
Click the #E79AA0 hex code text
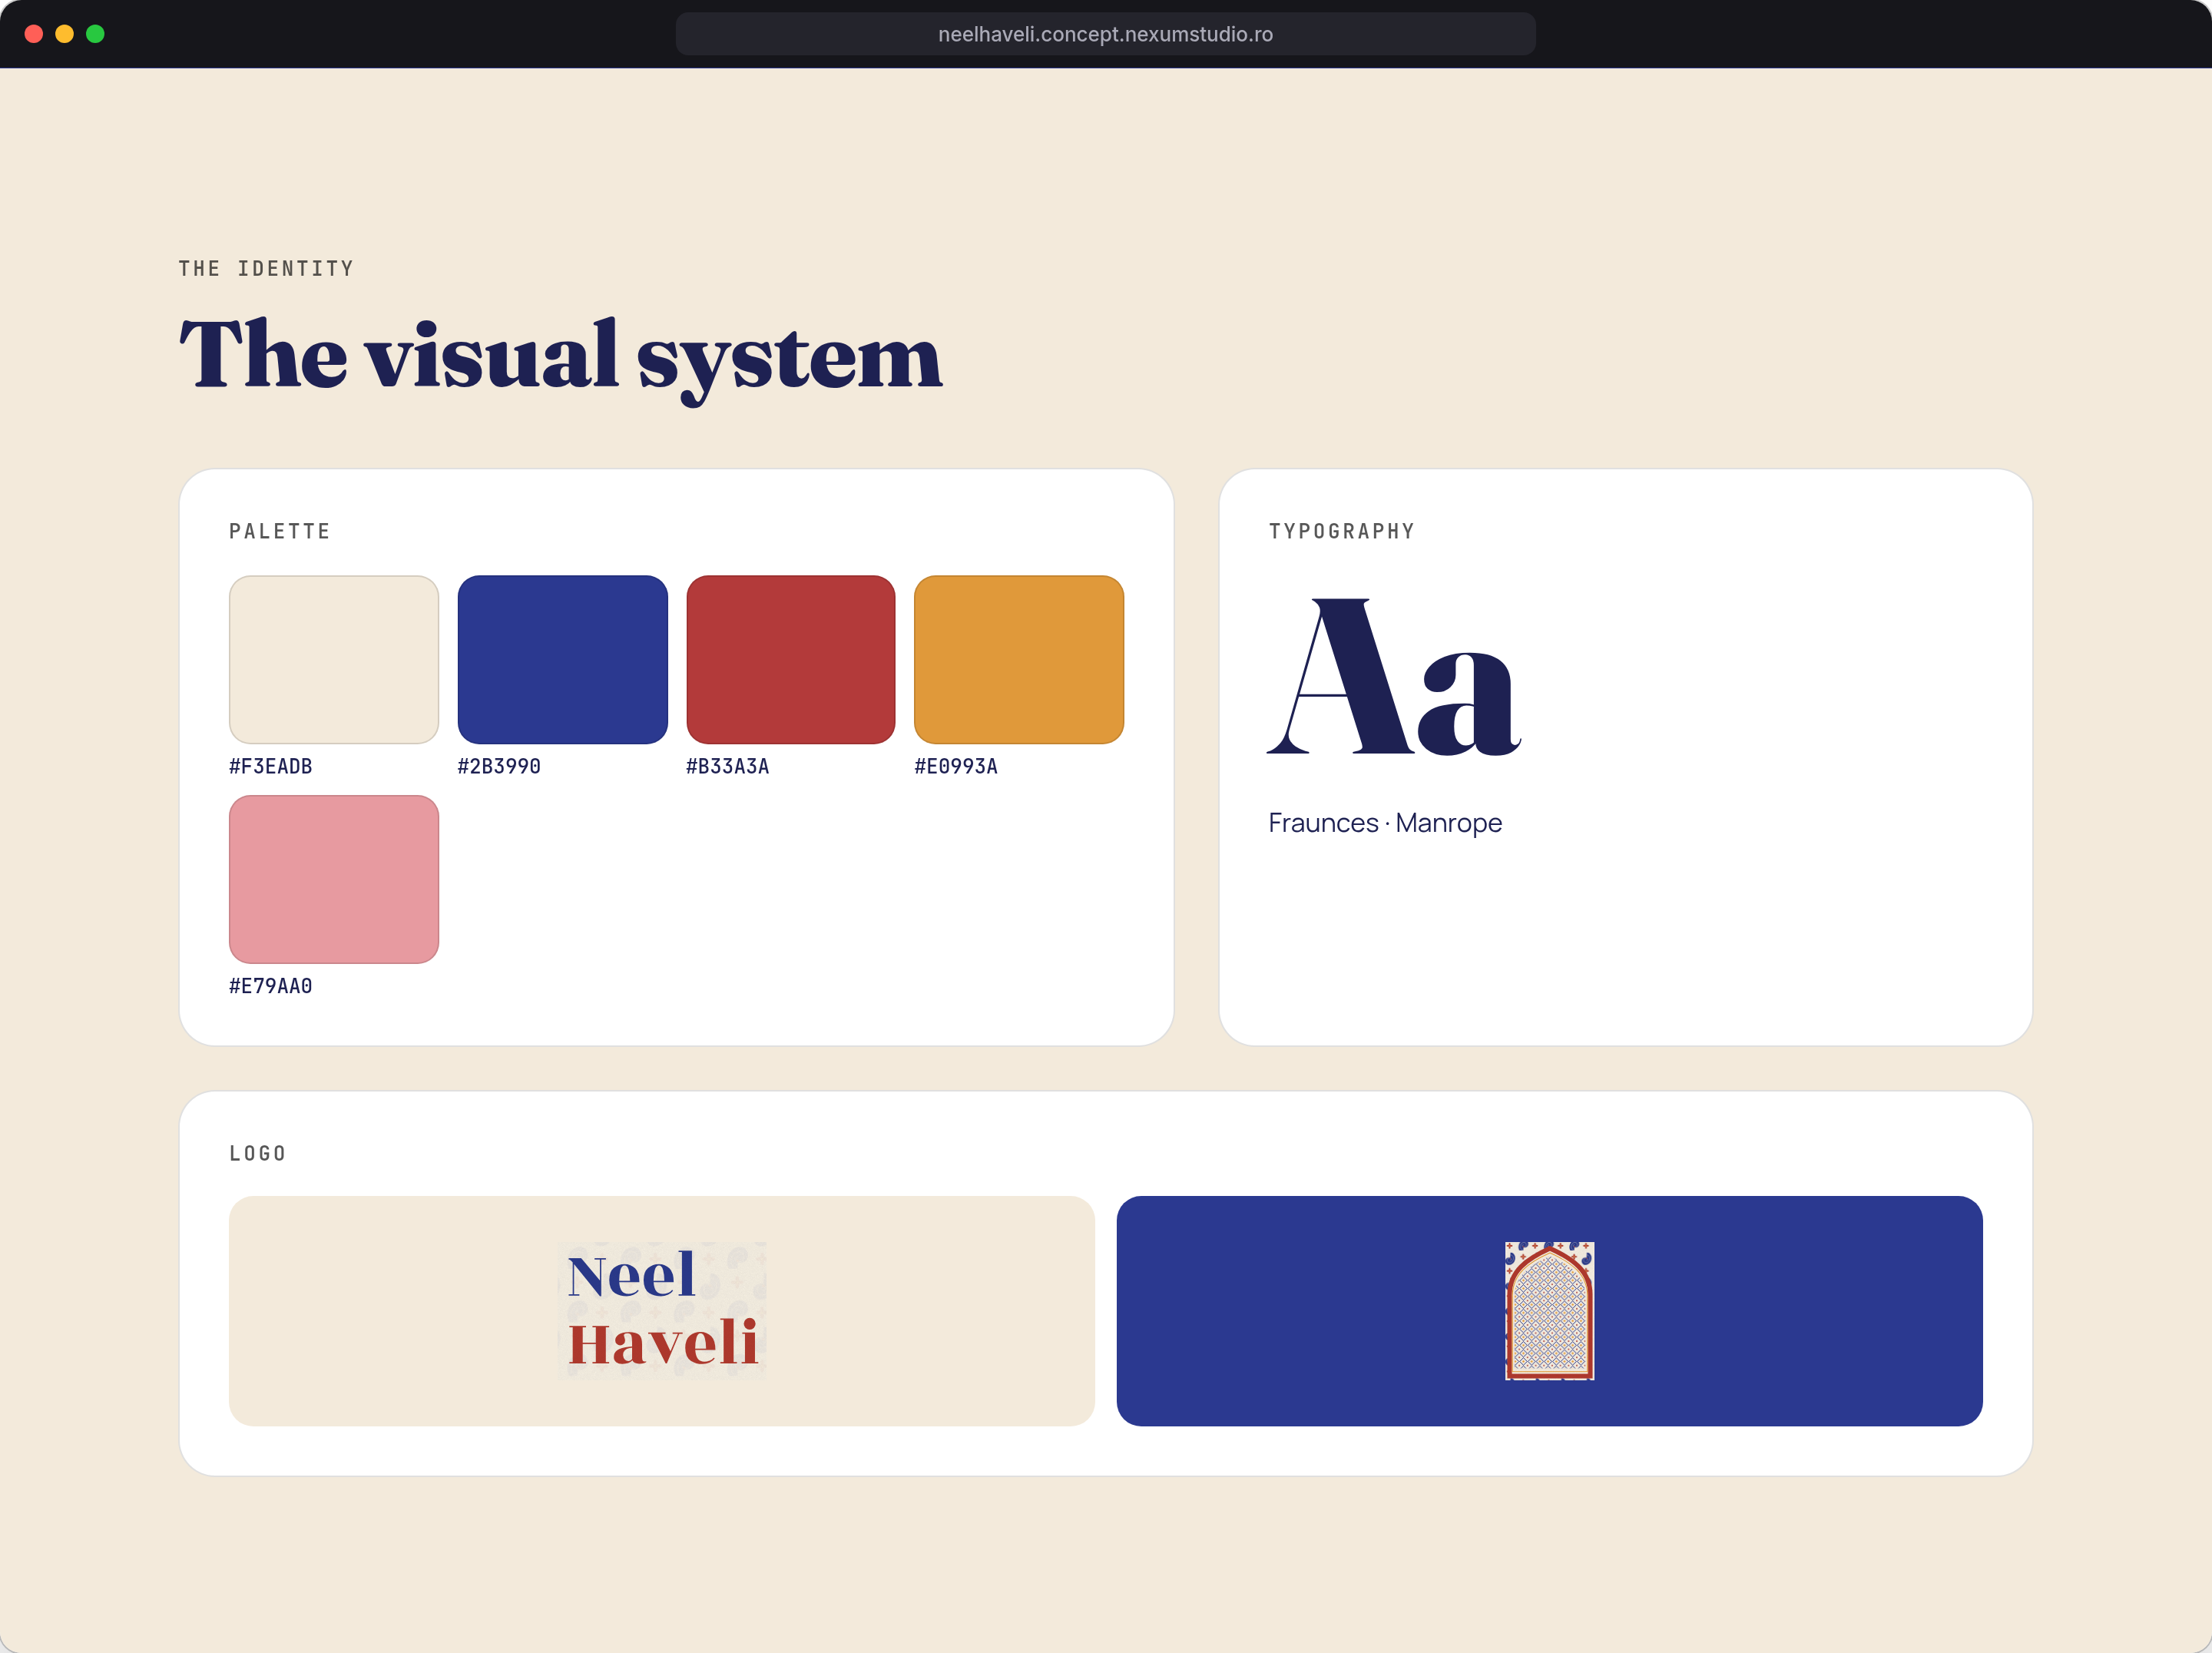(x=271, y=986)
